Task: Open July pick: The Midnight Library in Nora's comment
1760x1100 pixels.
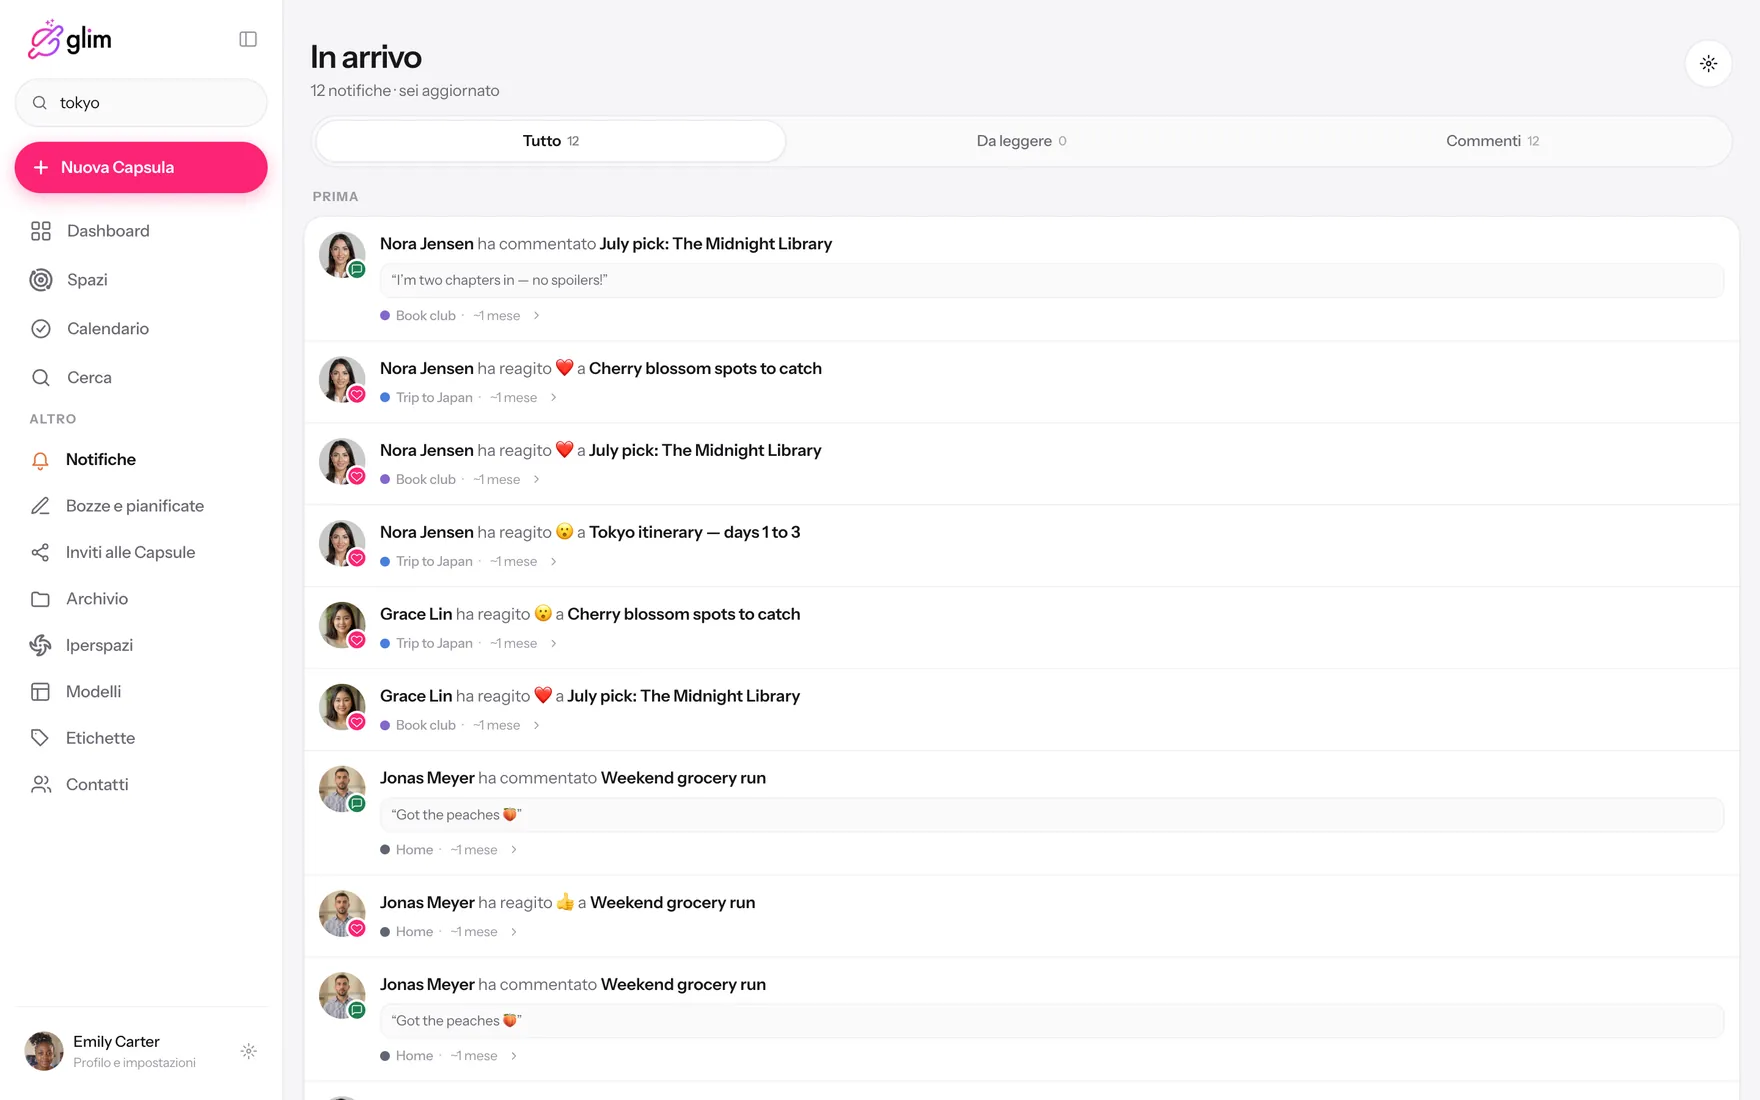Action: click(716, 244)
